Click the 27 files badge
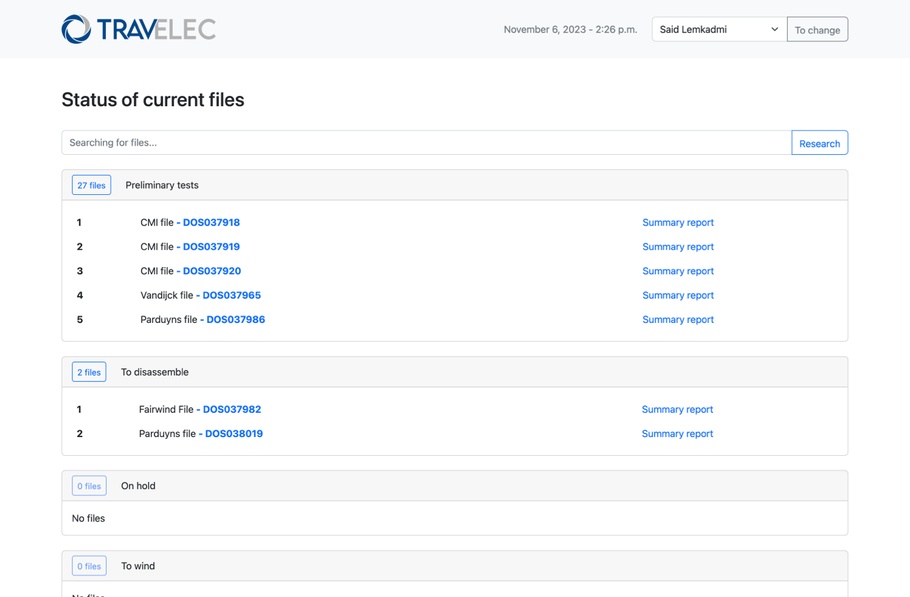Viewport: 910px width, 597px height. [x=91, y=185]
